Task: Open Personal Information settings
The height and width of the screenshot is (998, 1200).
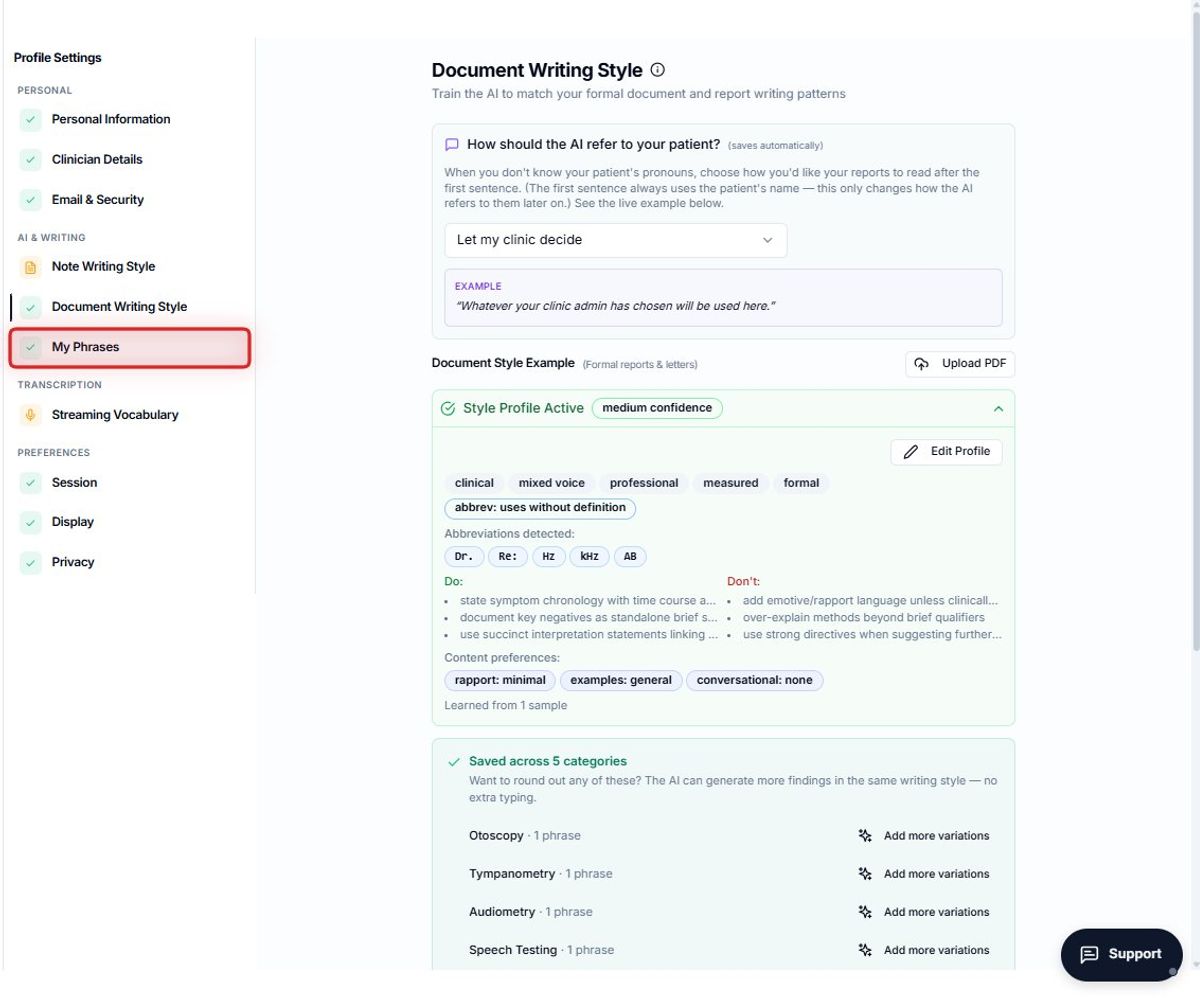Action: click(x=129, y=119)
